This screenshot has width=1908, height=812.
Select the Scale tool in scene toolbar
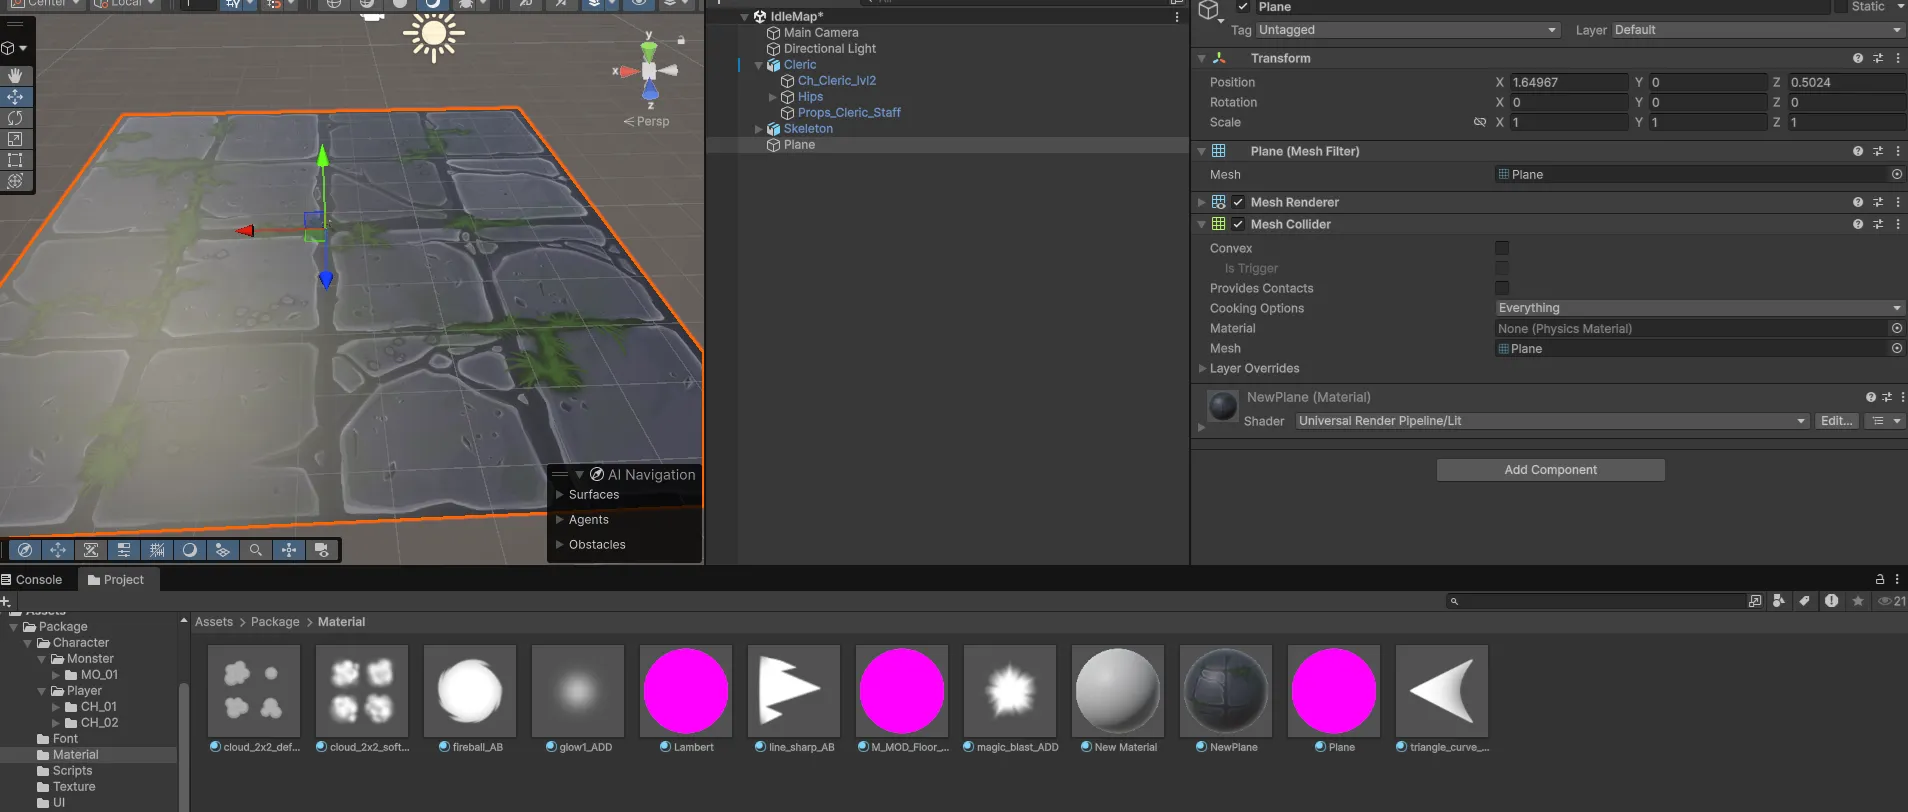click(15, 139)
